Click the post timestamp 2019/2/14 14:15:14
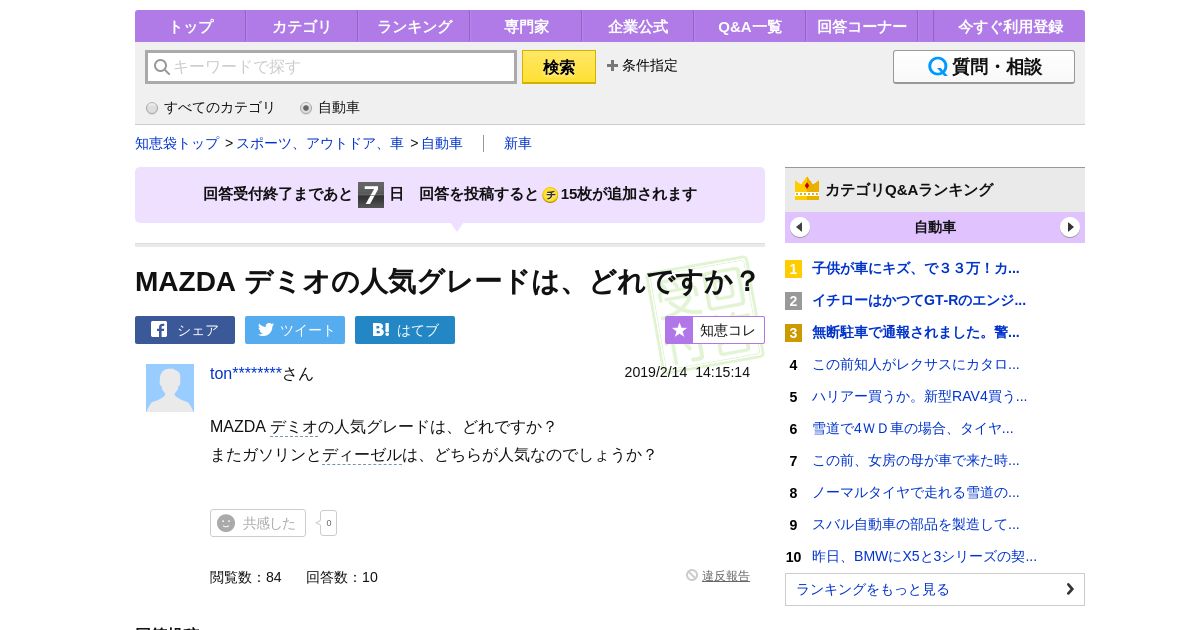The width and height of the screenshot is (1200, 630). click(687, 372)
